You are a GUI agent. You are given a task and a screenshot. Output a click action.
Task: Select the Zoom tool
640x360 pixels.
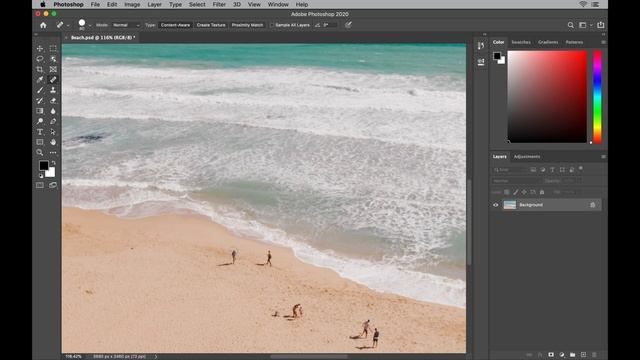[x=40, y=153]
